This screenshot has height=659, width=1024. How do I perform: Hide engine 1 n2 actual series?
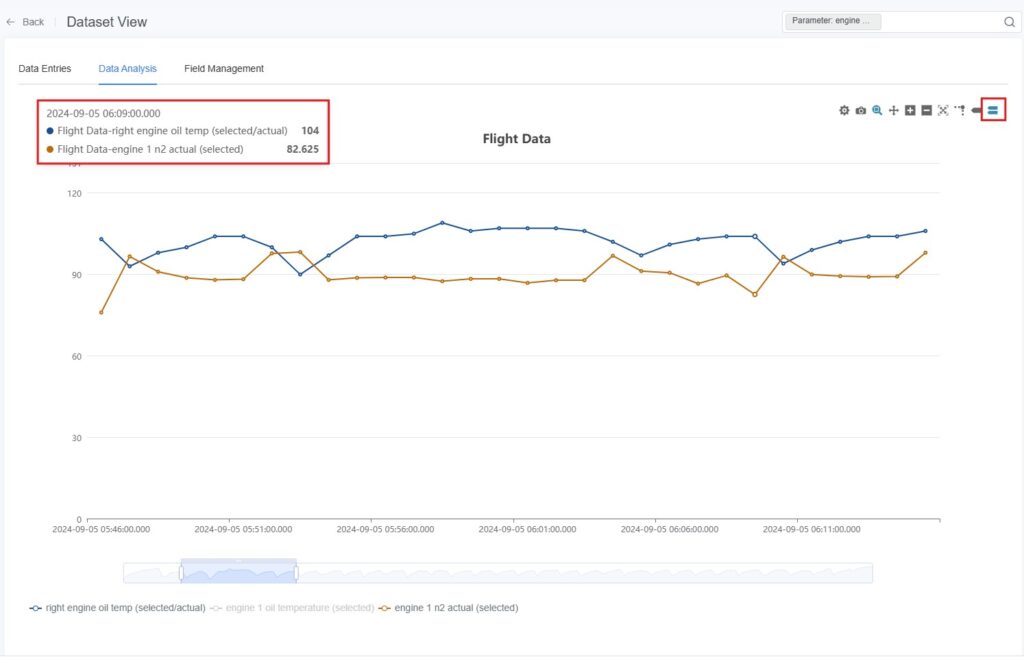448,607
